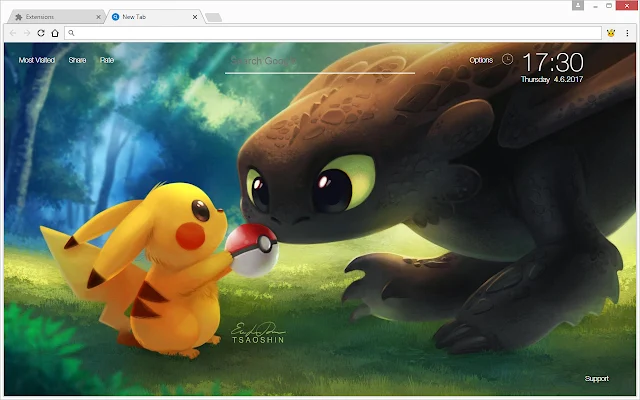Click the magnifier icon in address bar
This screenshot has height=400, width=640.
[x=71, y=33]
